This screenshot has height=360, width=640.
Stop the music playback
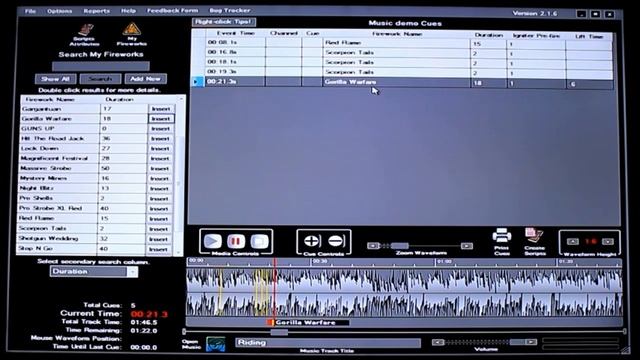point(259,241)
